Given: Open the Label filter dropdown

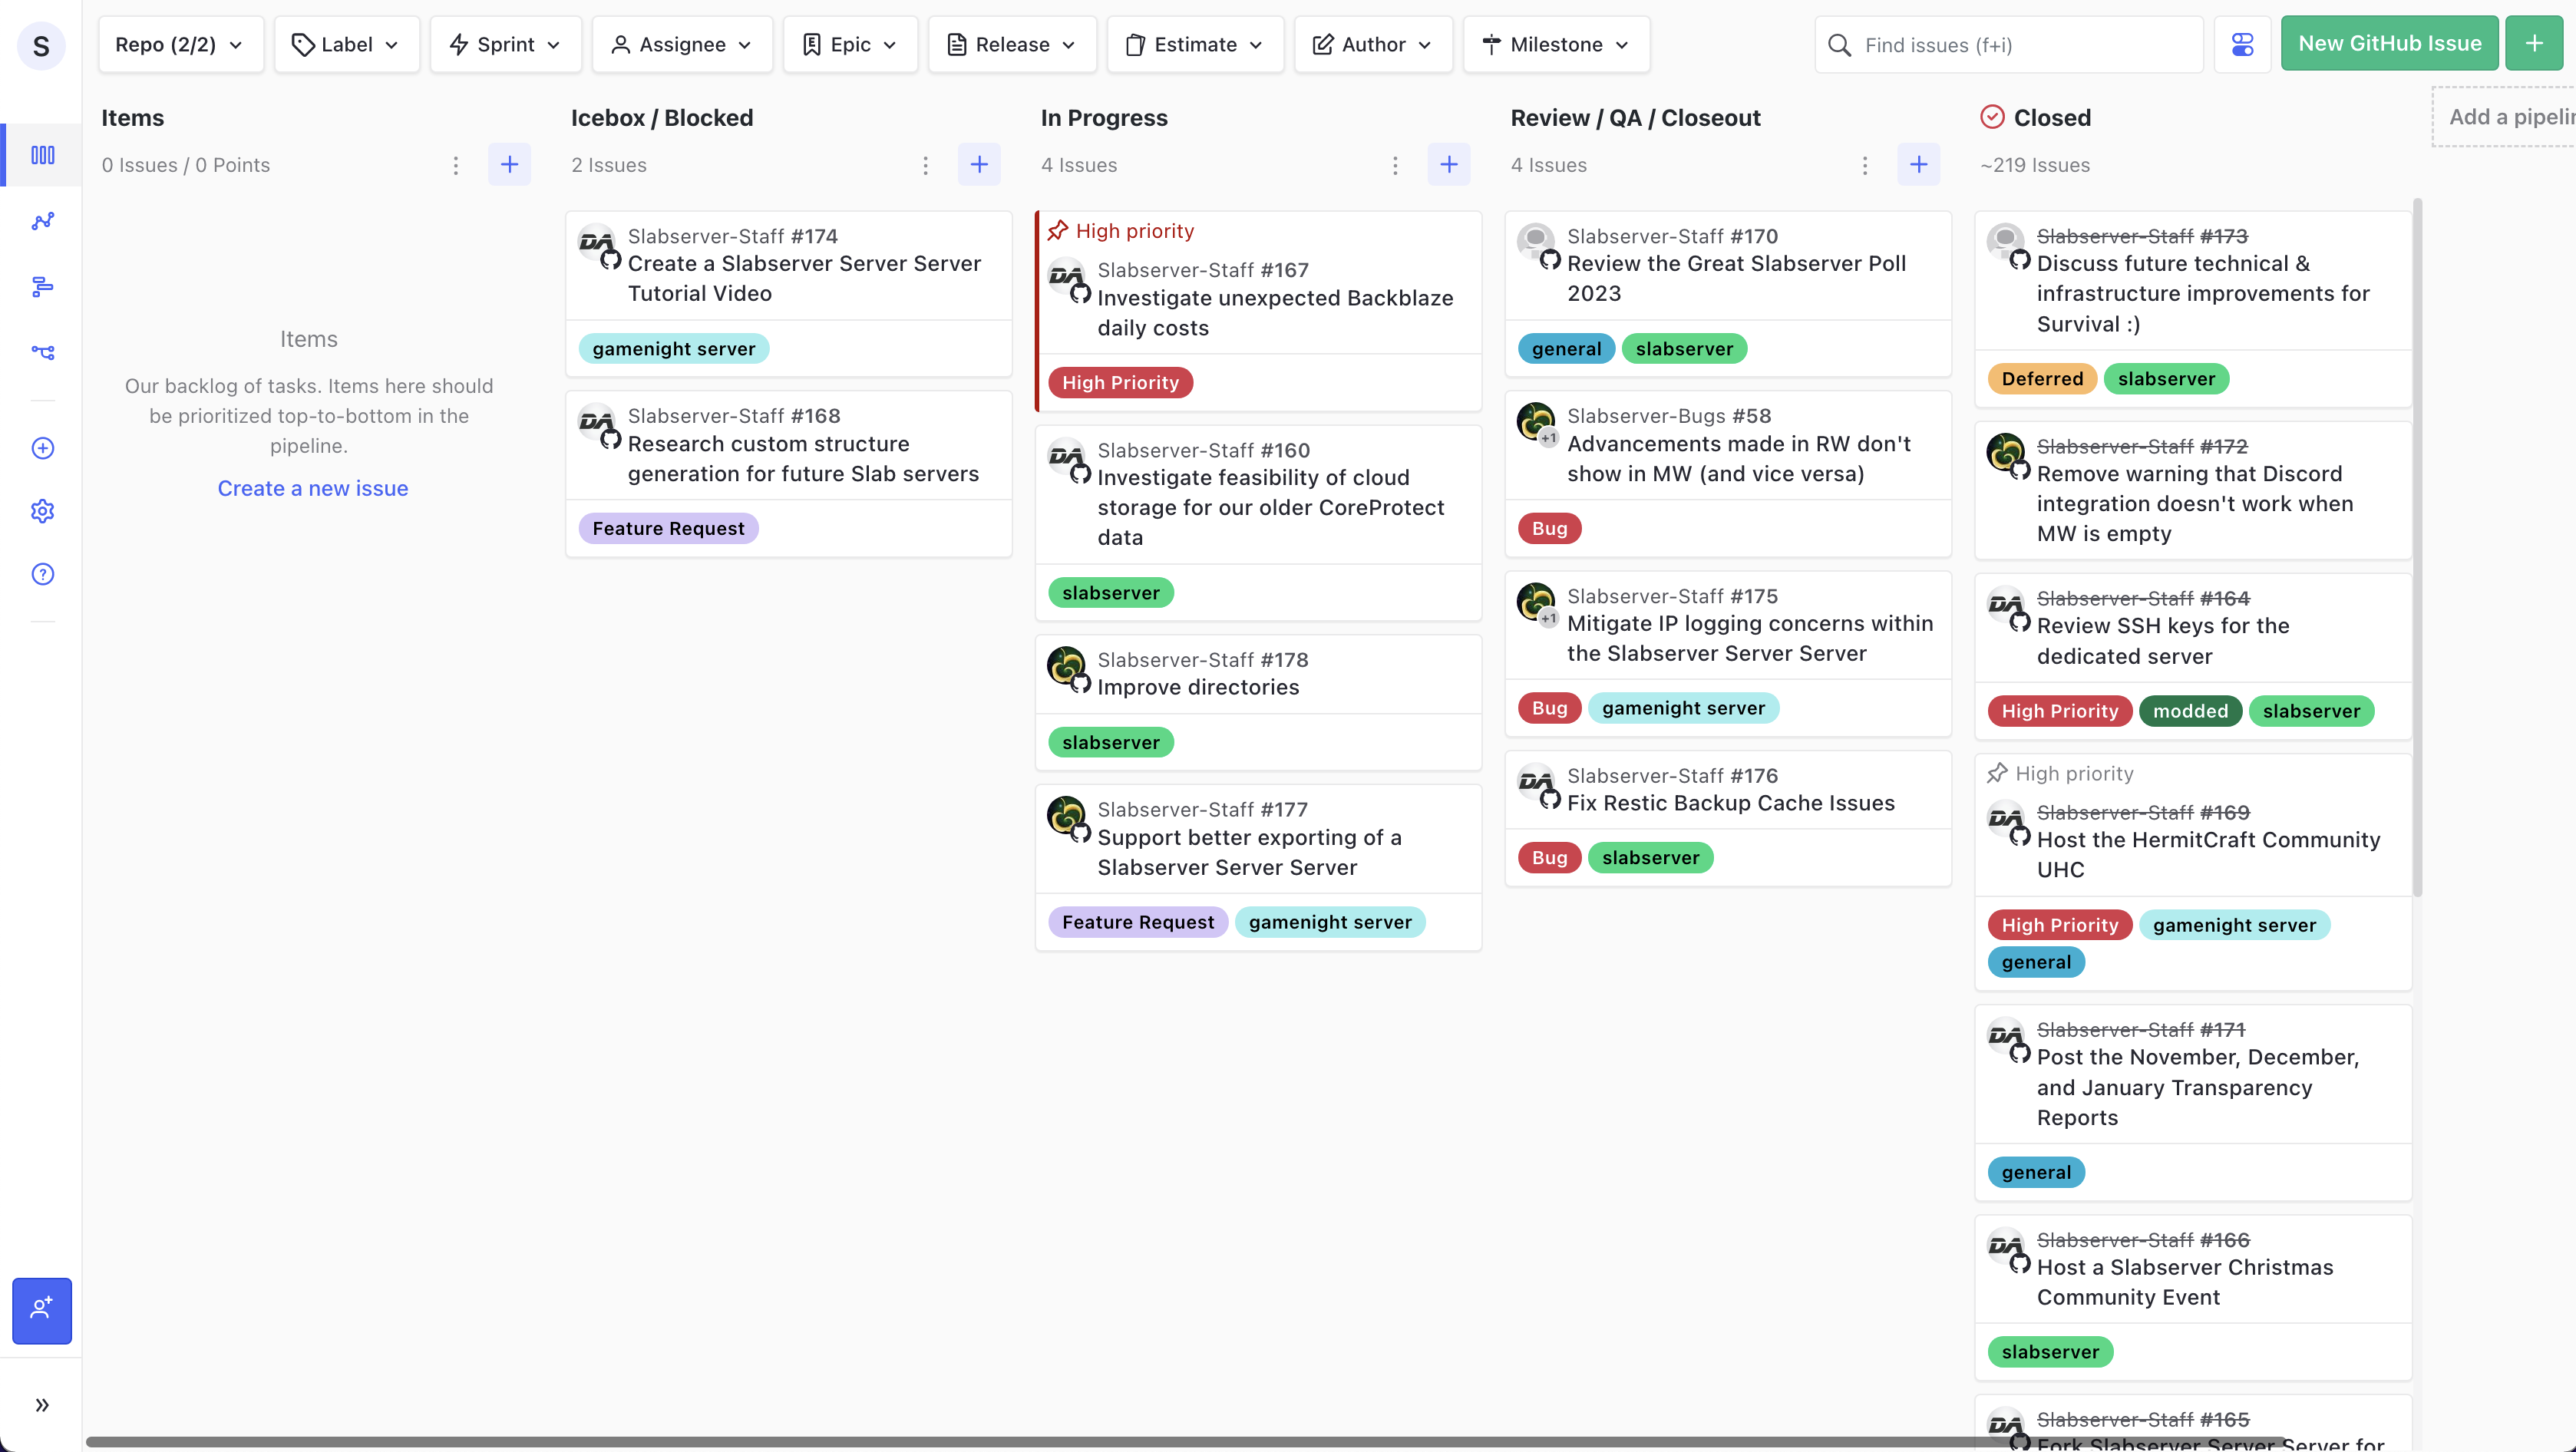Looking at the screenshot, I should [x=346, y=44].
